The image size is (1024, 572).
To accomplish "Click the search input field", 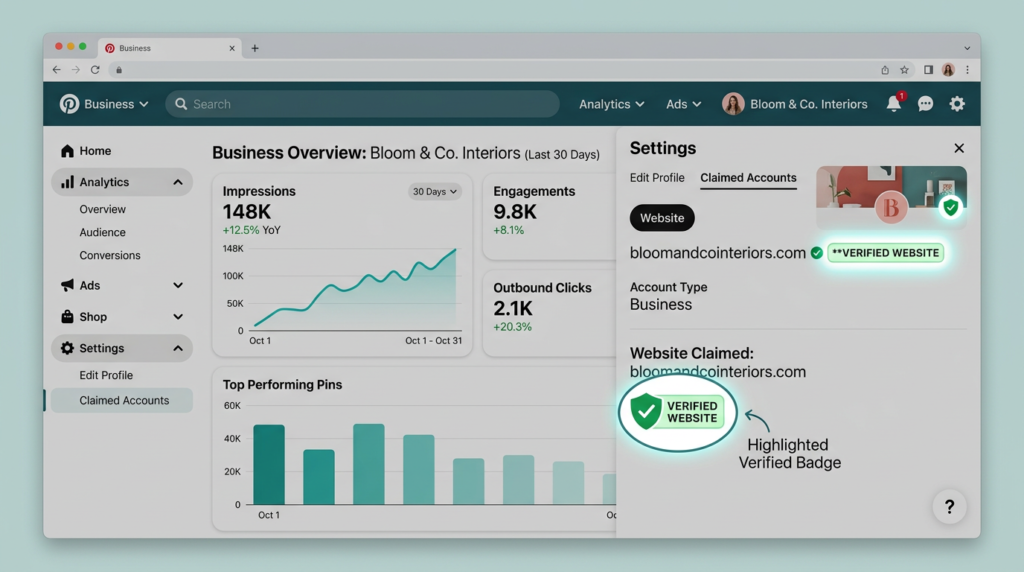I will pos(362,104).
